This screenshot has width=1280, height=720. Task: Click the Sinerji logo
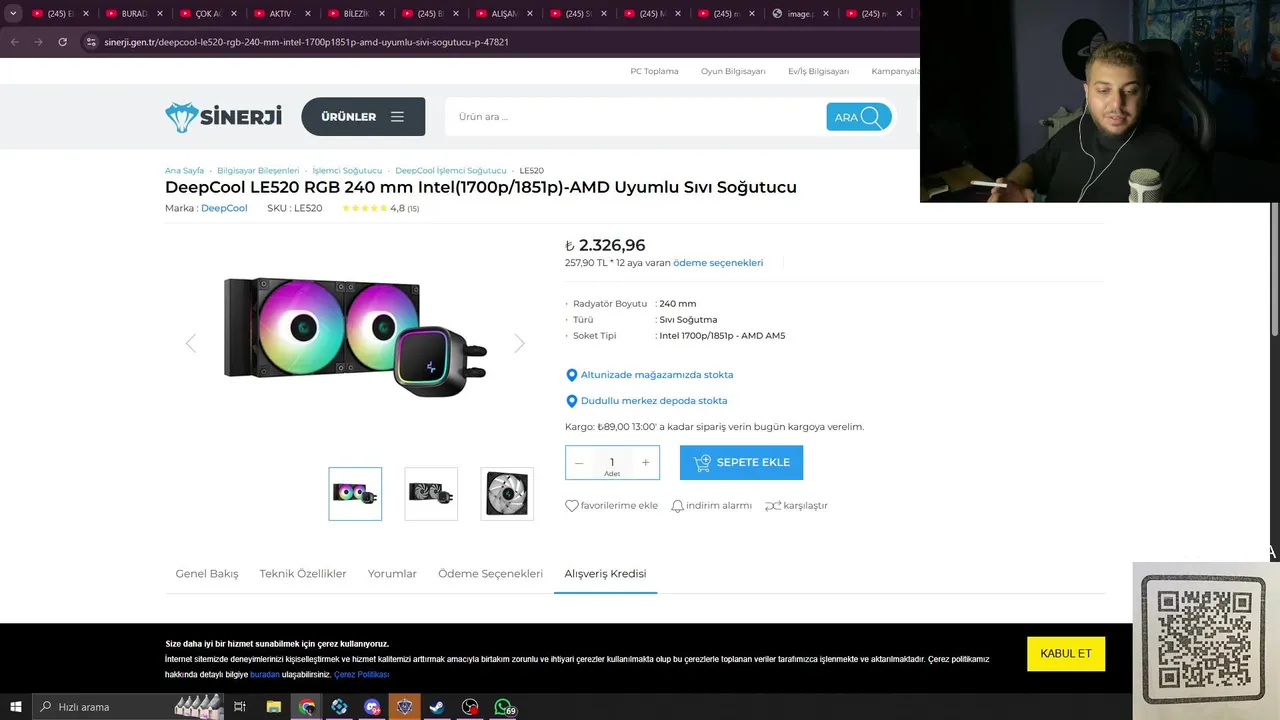(x=224, y=117)
